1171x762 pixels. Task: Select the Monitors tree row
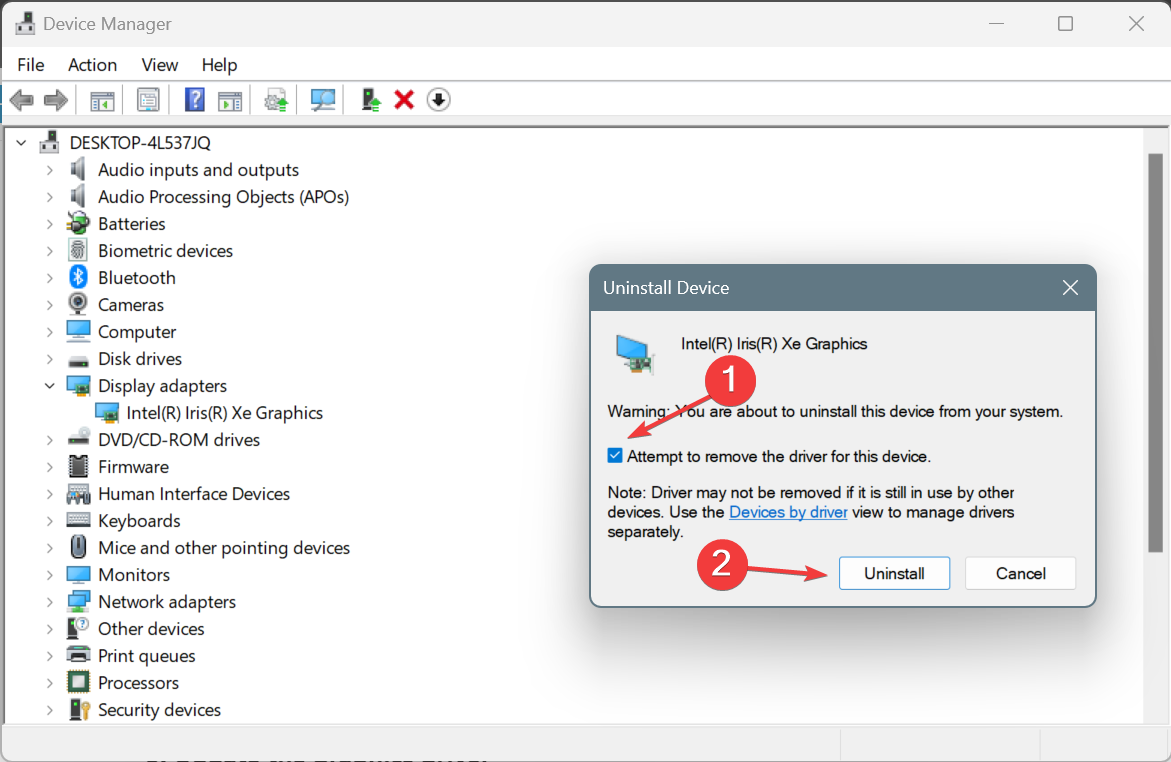(x=134, y=574)
